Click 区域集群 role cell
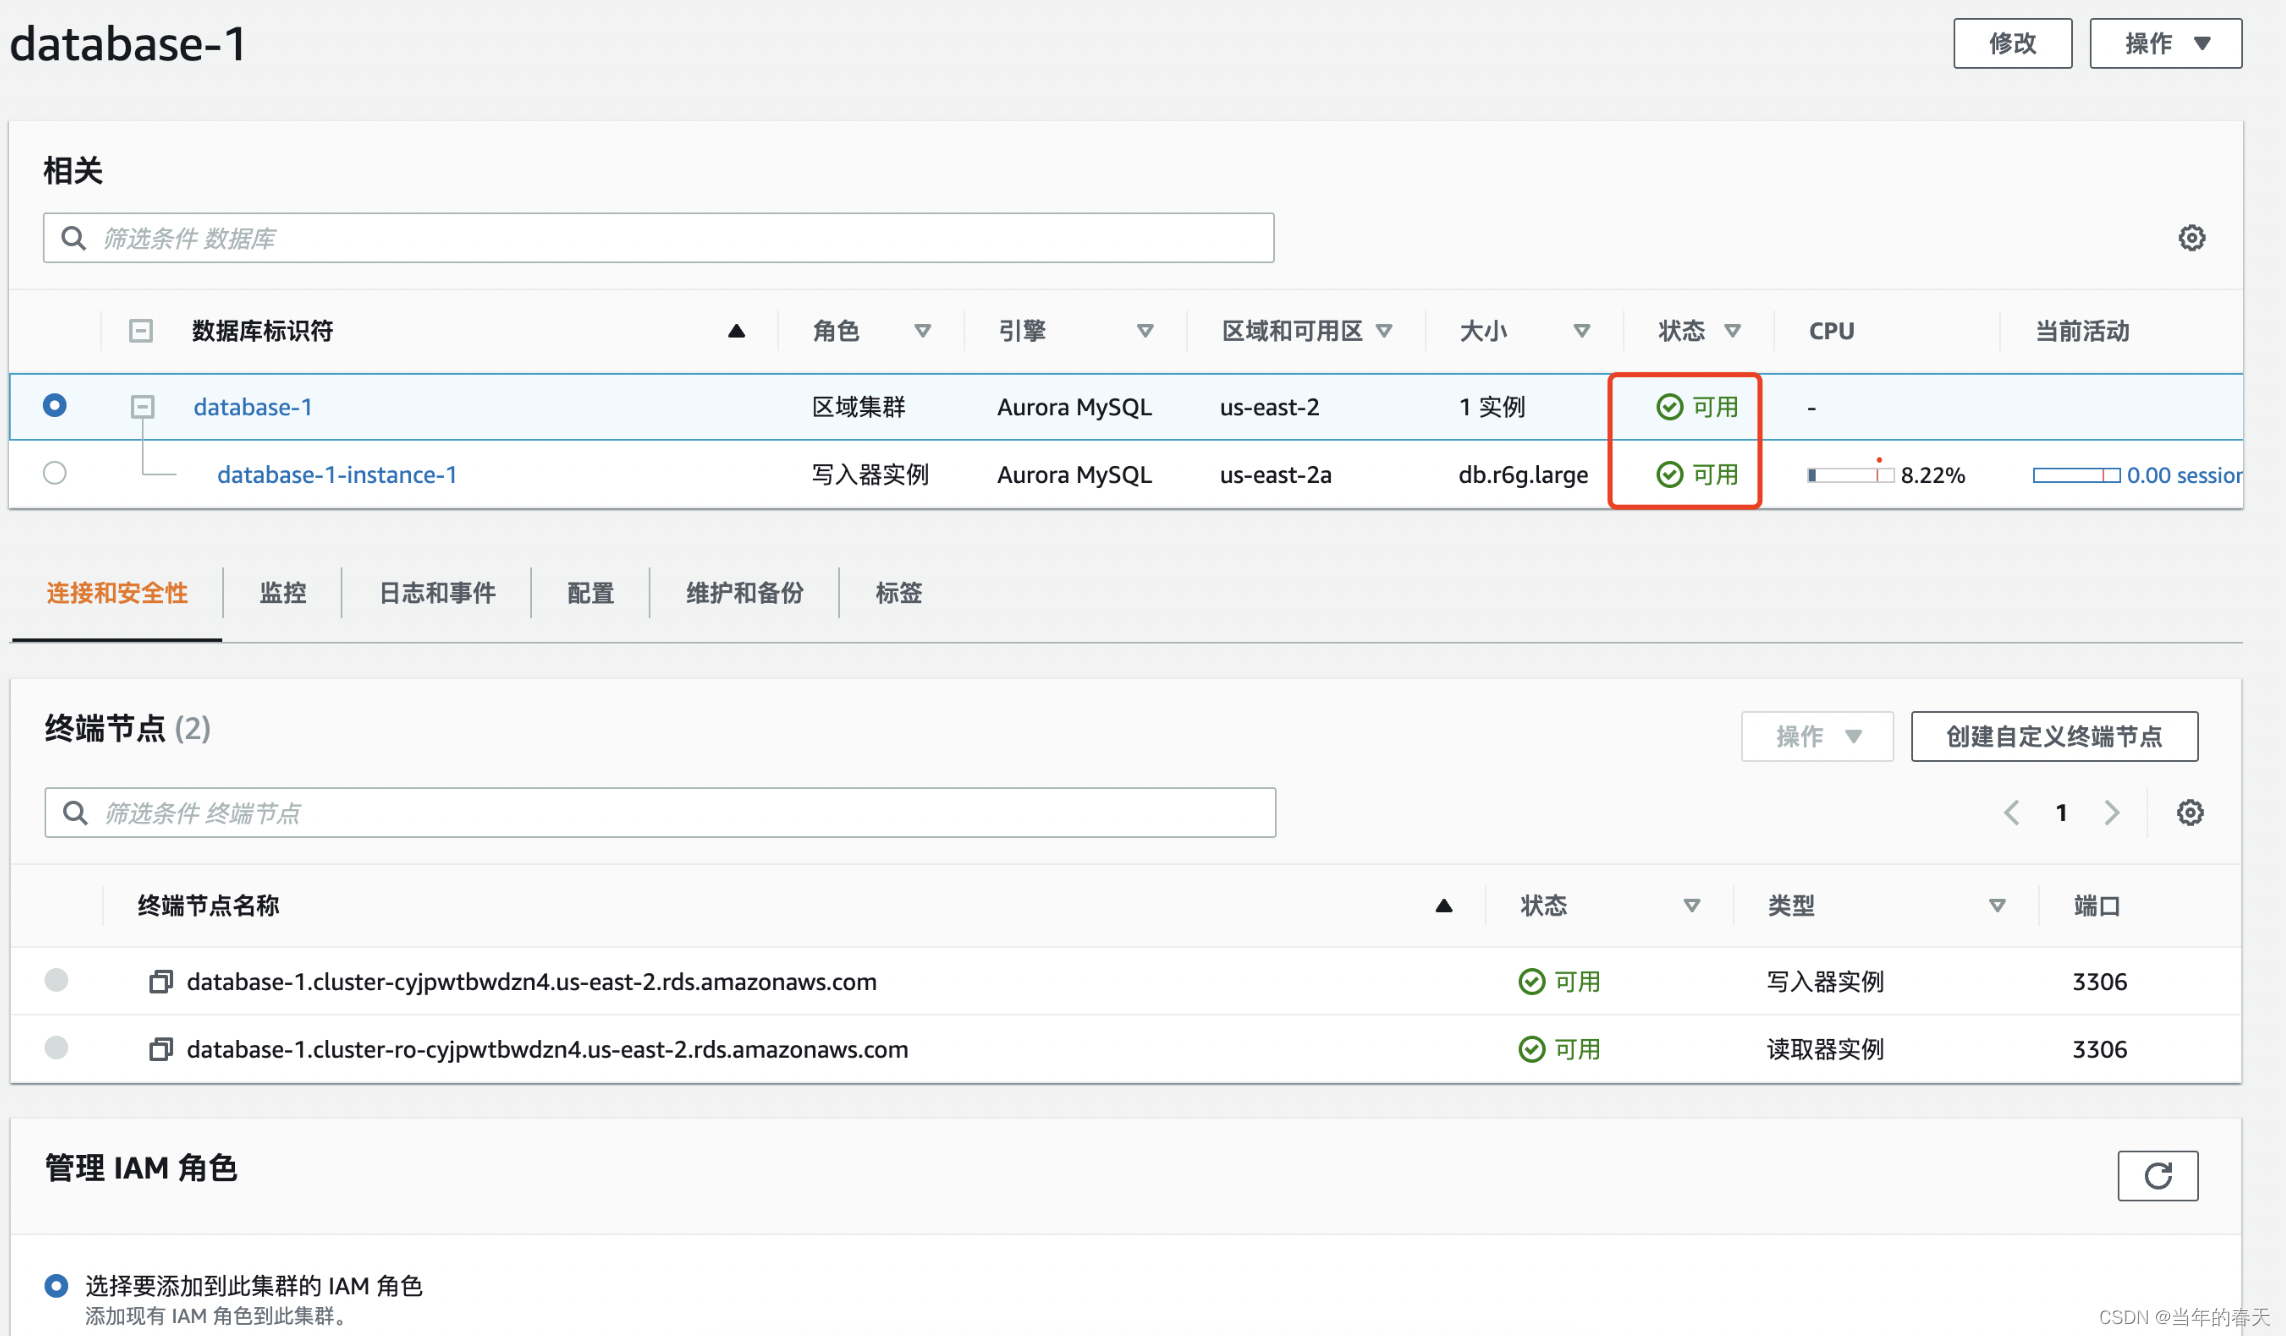2286x1336 pixels. (x=858, y=407)
